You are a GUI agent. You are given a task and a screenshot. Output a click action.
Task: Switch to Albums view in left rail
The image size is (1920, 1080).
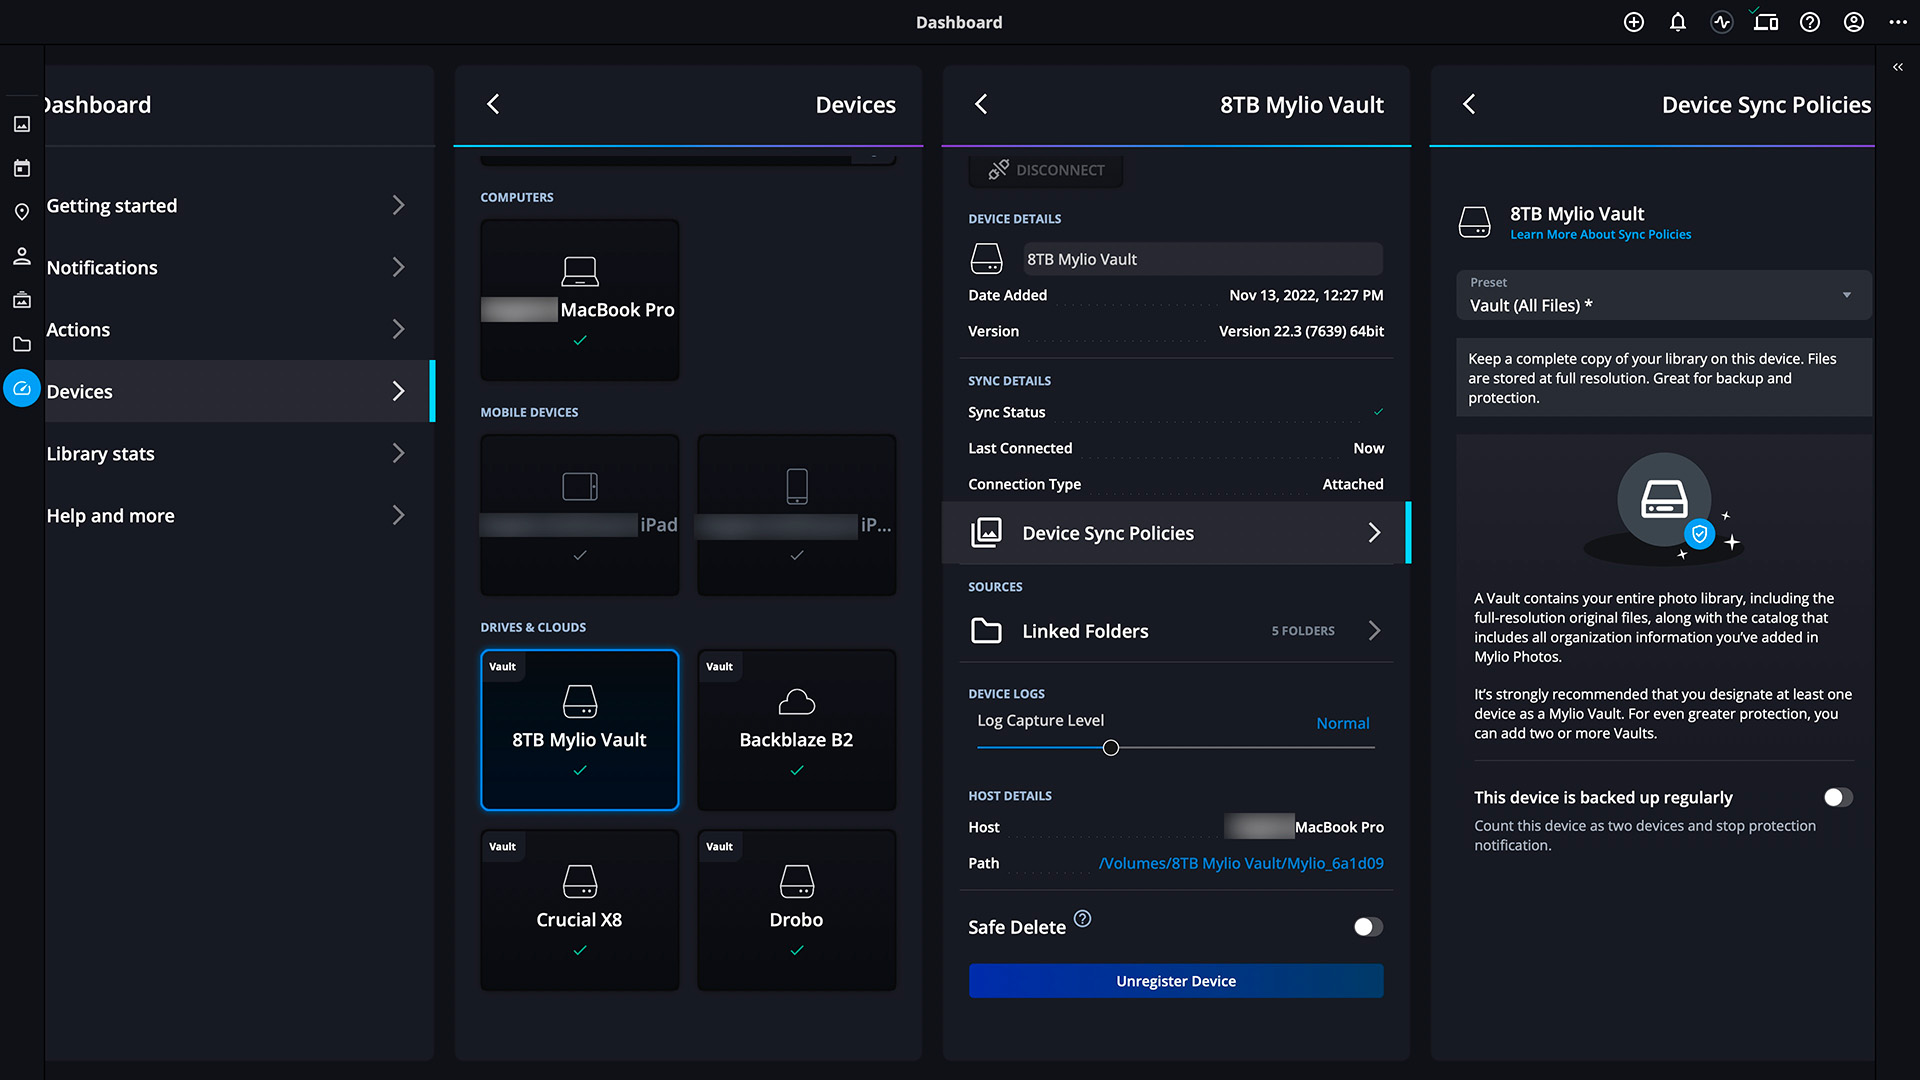[x=22, y=300]
